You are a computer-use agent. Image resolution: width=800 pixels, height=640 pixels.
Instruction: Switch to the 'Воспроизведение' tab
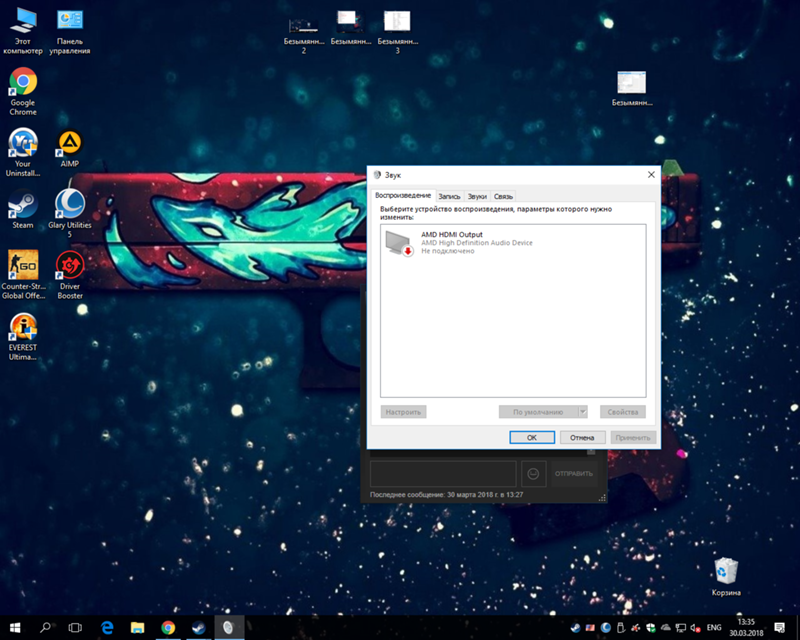(403, 195)
